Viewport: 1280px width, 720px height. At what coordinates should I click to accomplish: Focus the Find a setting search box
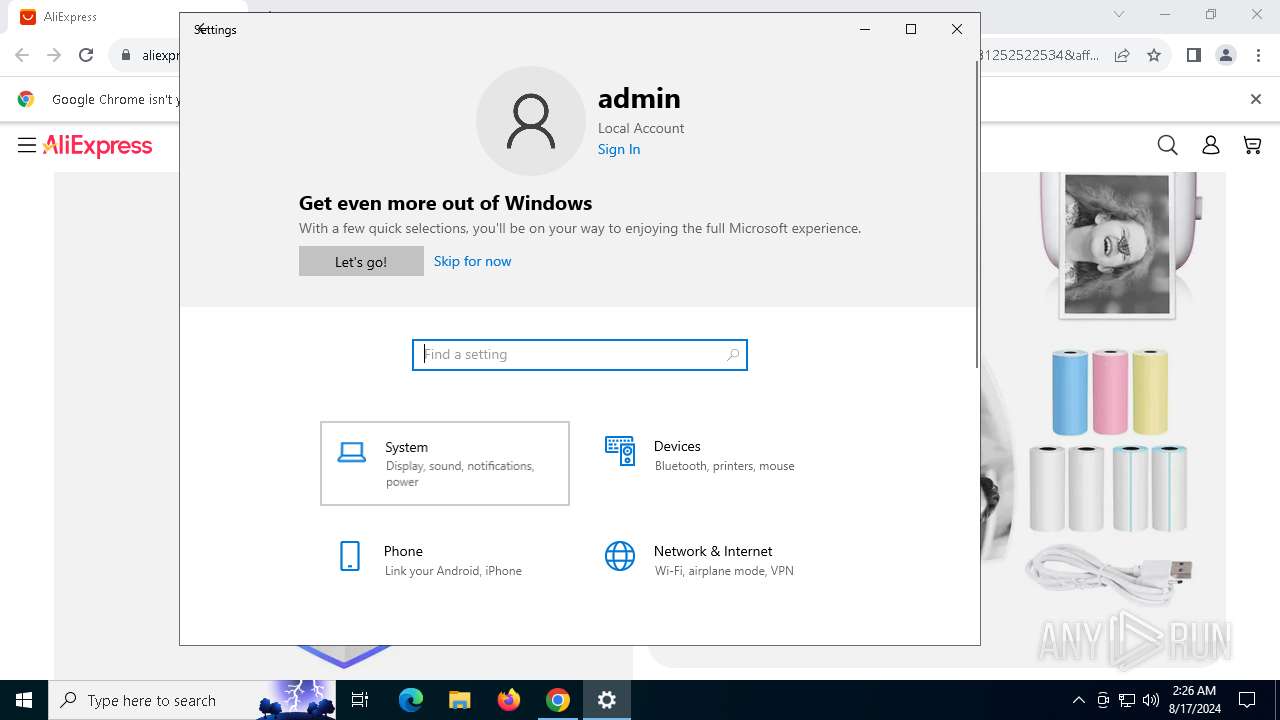(580, 354)
